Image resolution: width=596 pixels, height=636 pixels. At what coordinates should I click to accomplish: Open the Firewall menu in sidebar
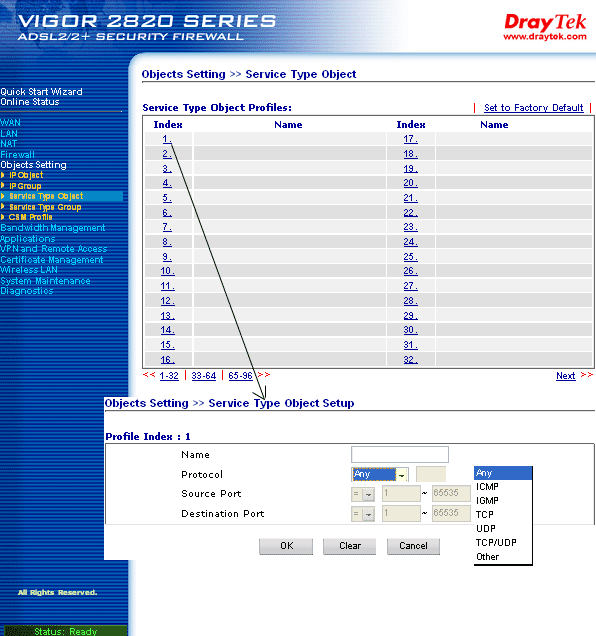click(x=17, y=155)
